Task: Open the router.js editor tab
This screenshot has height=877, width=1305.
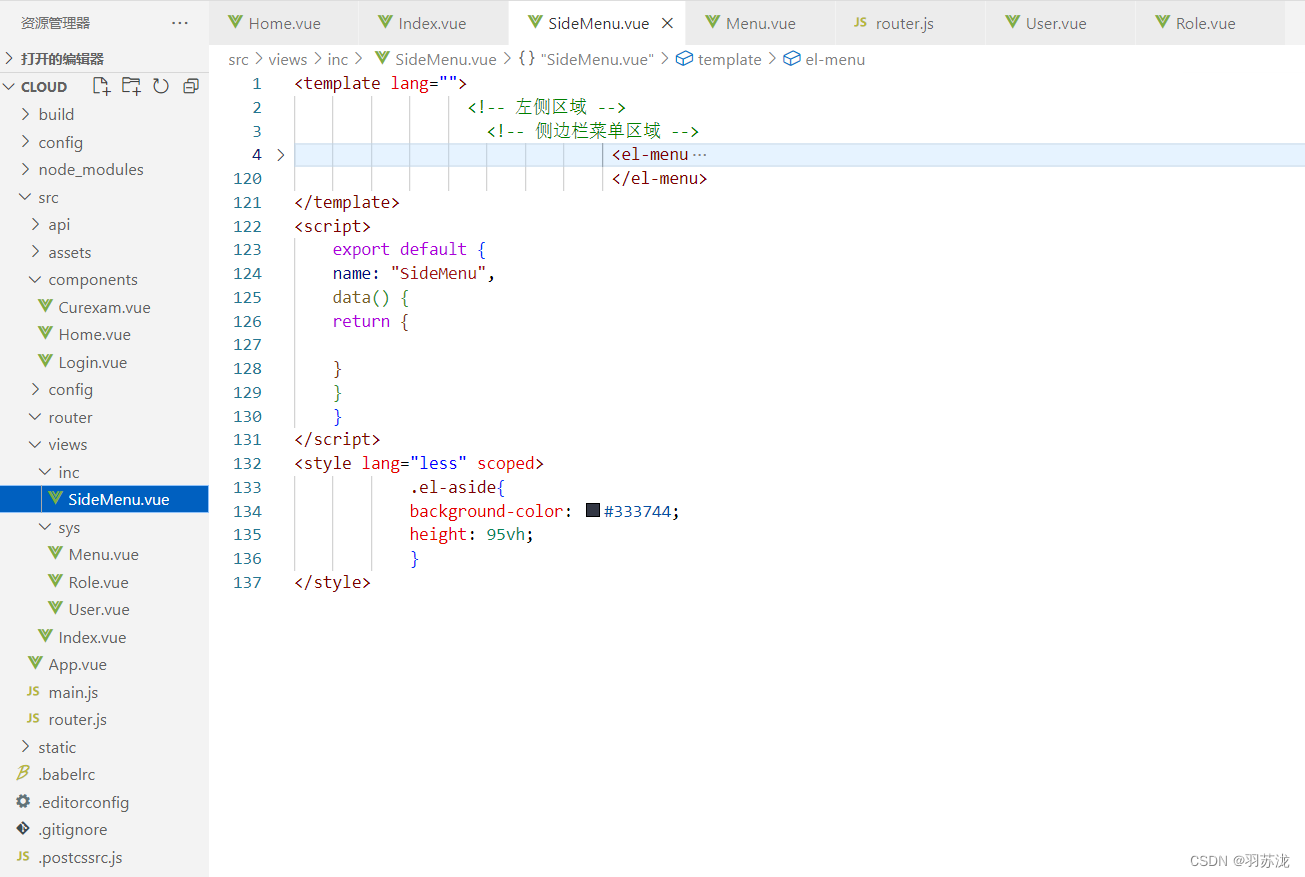Action: click(x=904, y=23)
